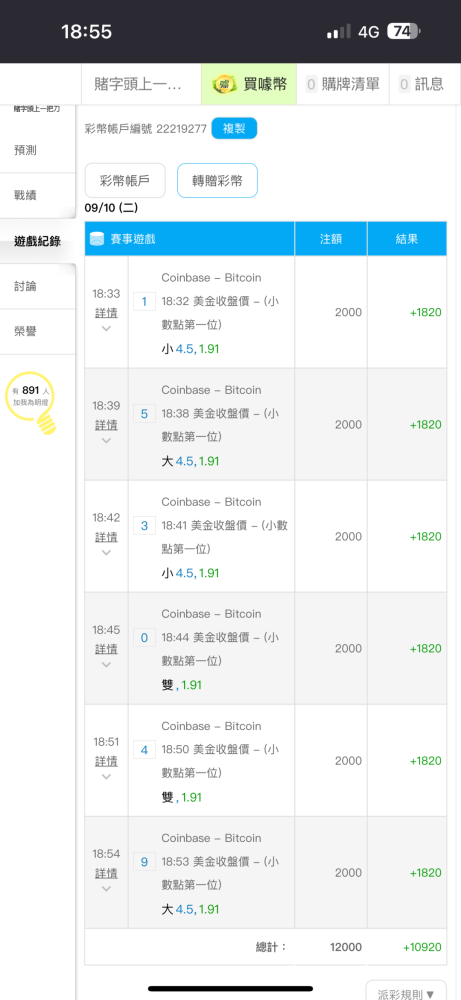The height and width of the screenshot is (1000, 461).
Task: Click the result number 3 box
Action: (x=144, y=526)
